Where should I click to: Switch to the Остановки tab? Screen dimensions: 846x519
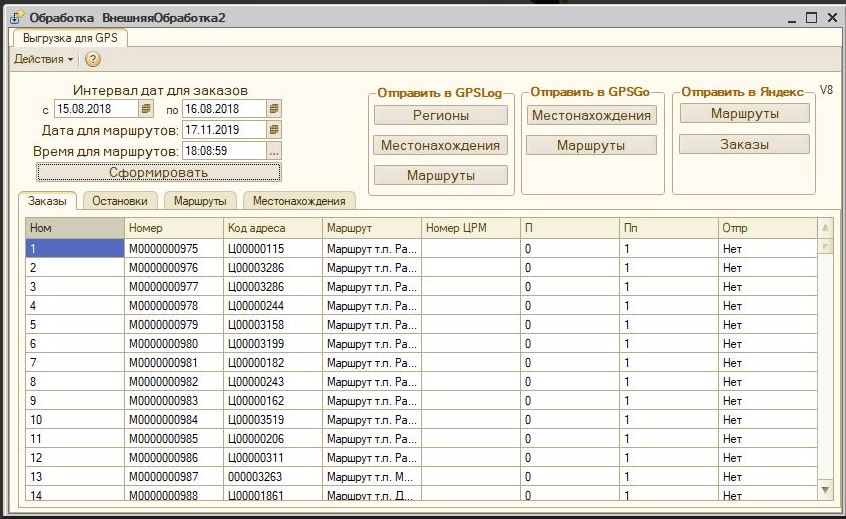tap(120, 201)
